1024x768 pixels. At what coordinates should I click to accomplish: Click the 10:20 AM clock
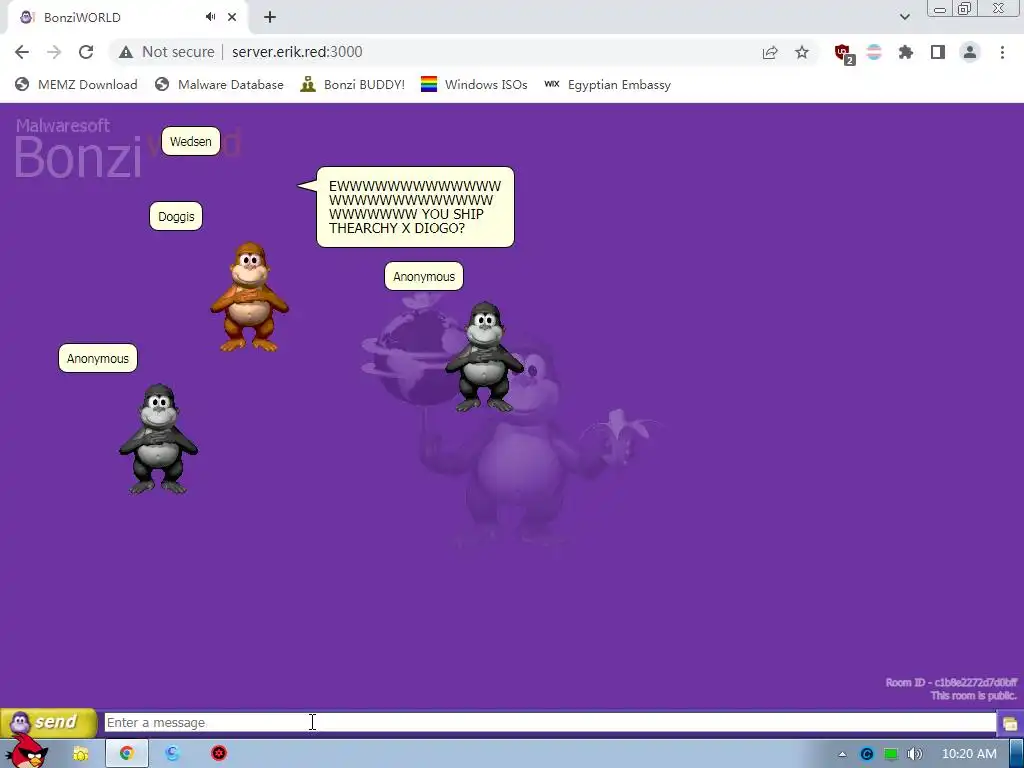click(969, 754)
